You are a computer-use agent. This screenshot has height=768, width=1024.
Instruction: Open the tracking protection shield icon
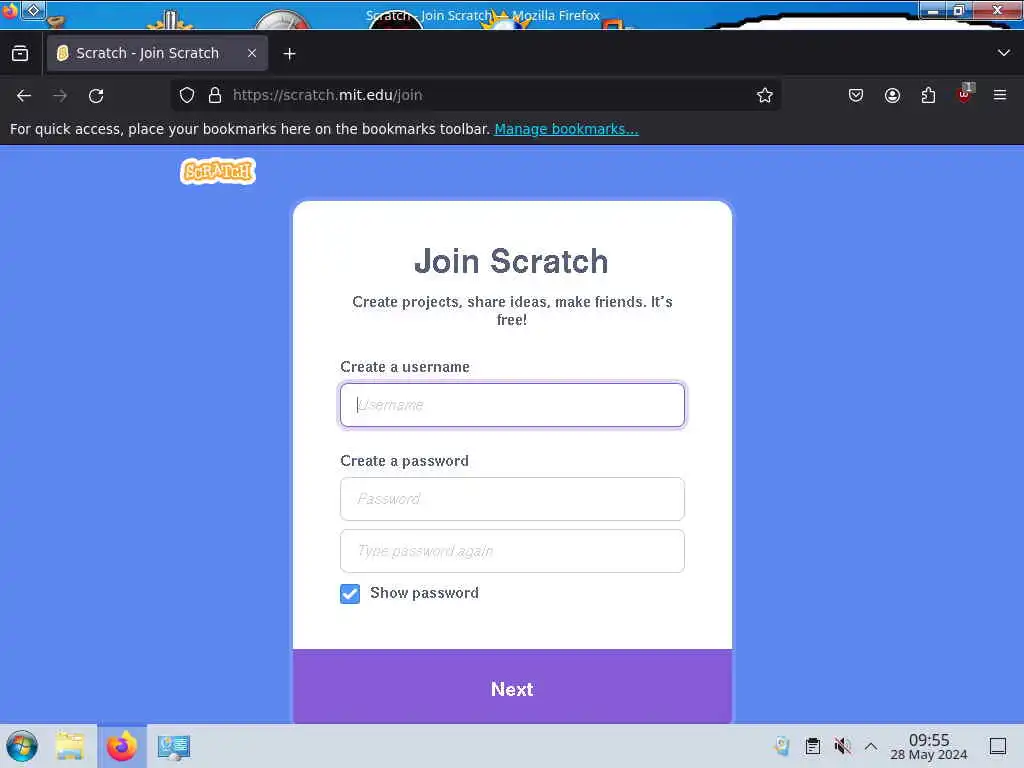click(187, 95)
